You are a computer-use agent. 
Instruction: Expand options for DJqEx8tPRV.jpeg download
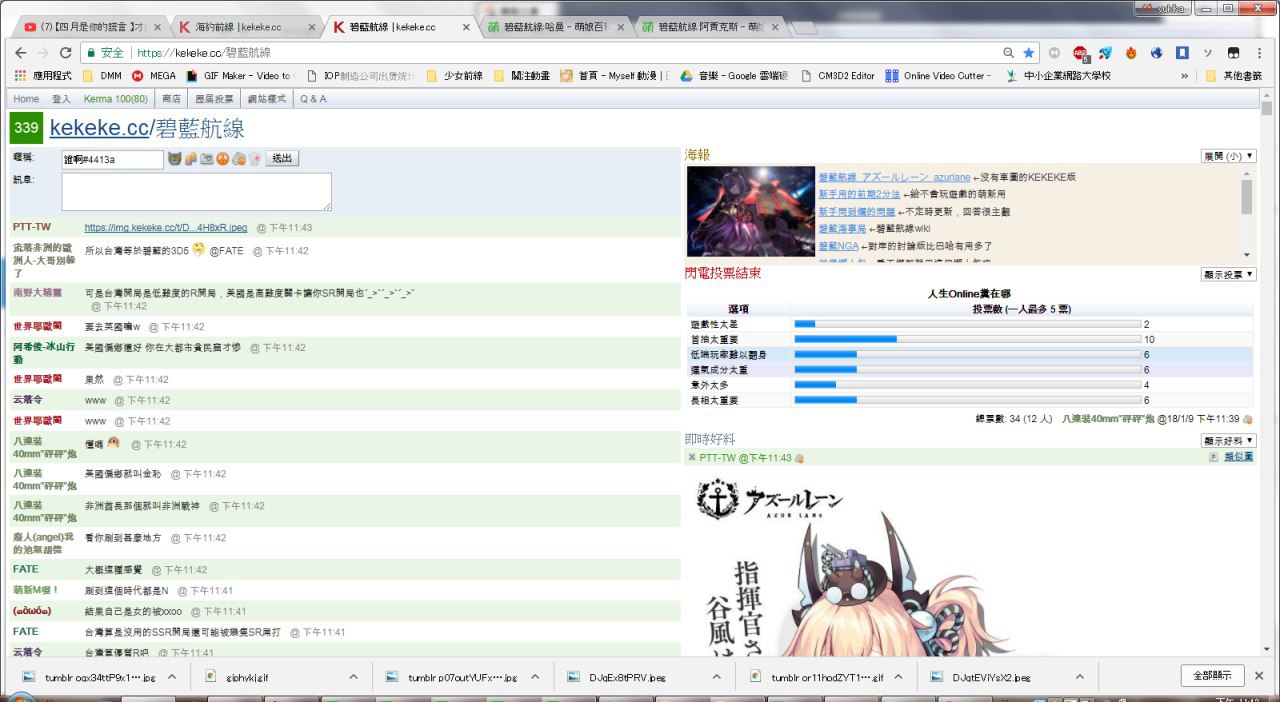[x=716, y=677]
